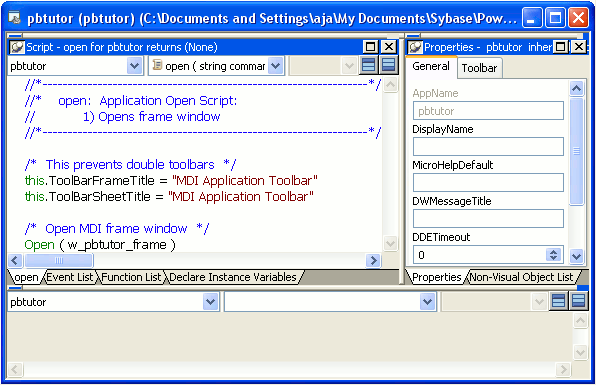
Task: Click the first view toggle icon in the lower pane toolbar
Action: coord(558,302)
